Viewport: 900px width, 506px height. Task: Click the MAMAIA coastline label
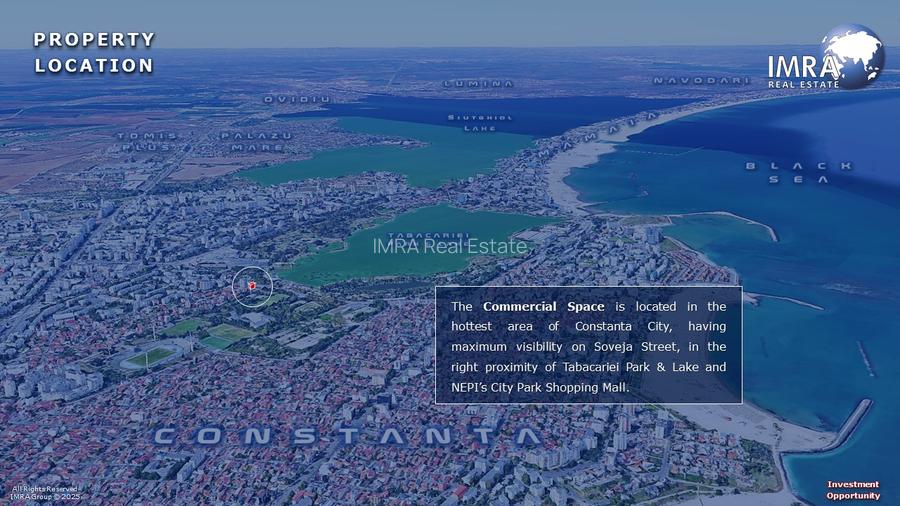(x=597, y=134)
